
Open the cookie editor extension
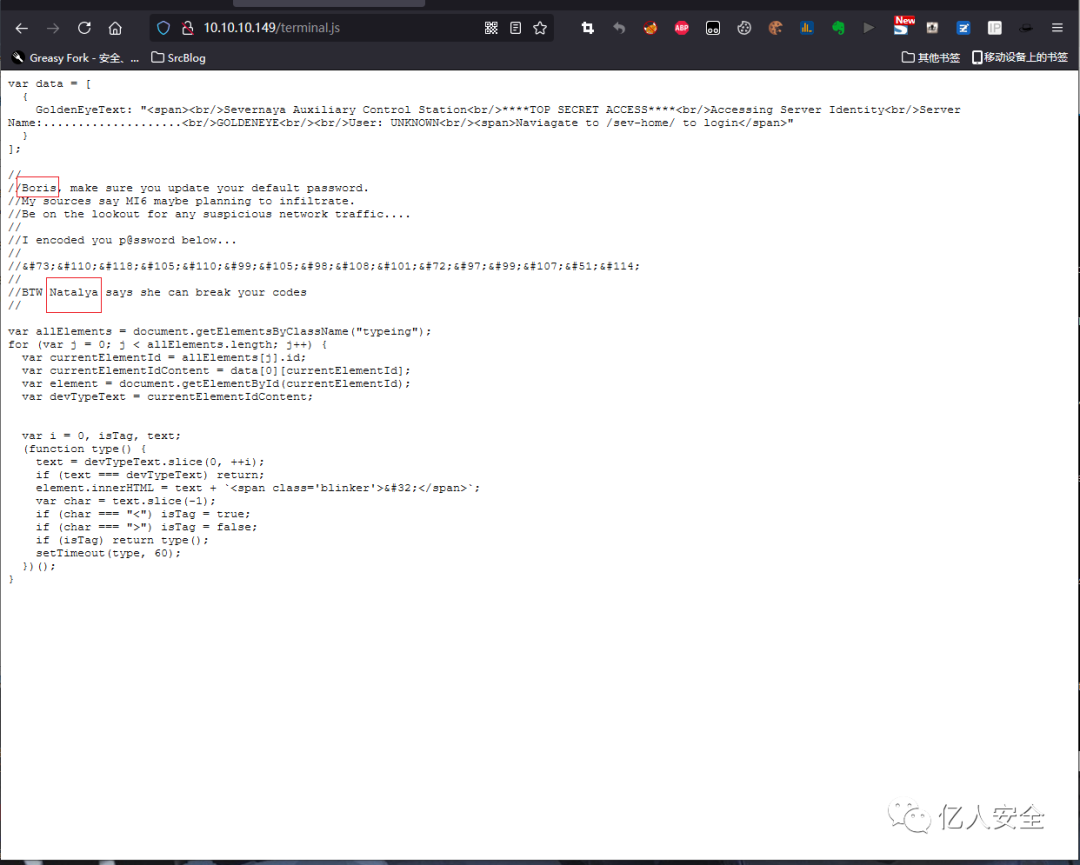744,28
